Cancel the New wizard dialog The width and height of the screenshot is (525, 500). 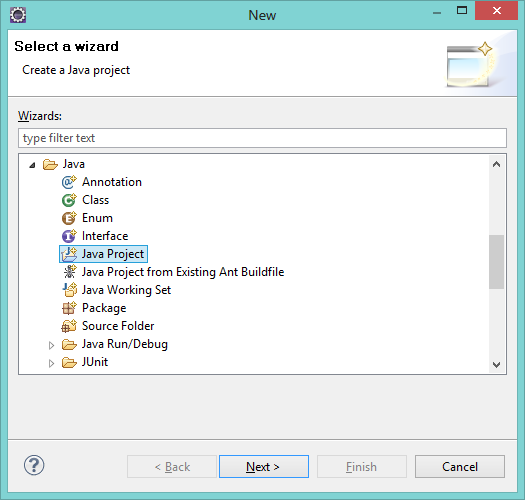460,467
